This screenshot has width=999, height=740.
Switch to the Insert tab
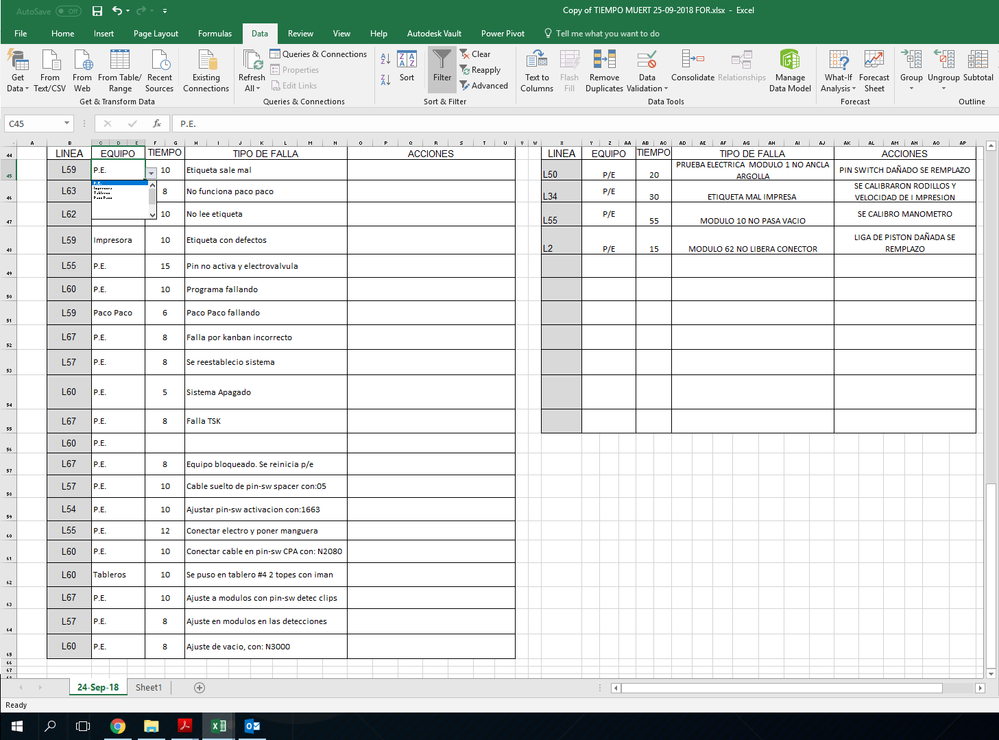click(x=103, y=34)
